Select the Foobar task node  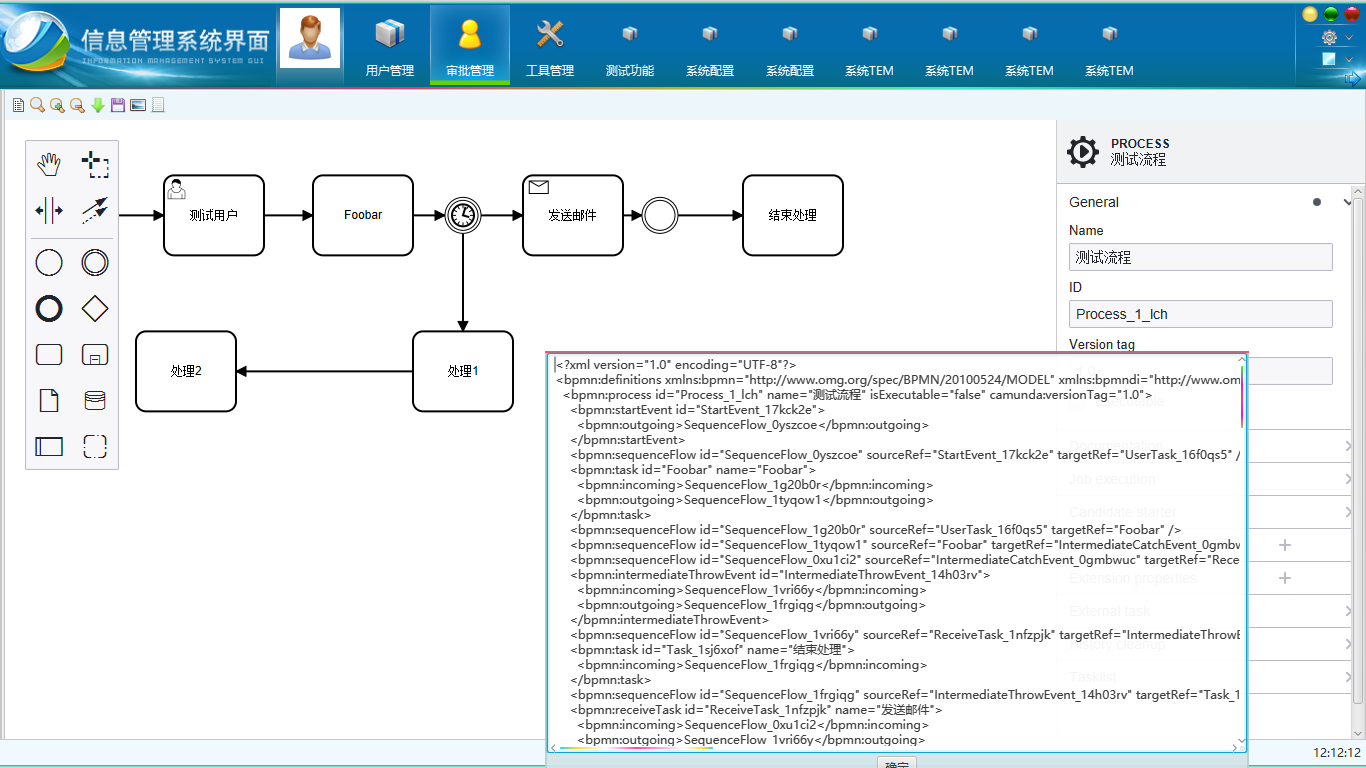(x=363, y=215)
